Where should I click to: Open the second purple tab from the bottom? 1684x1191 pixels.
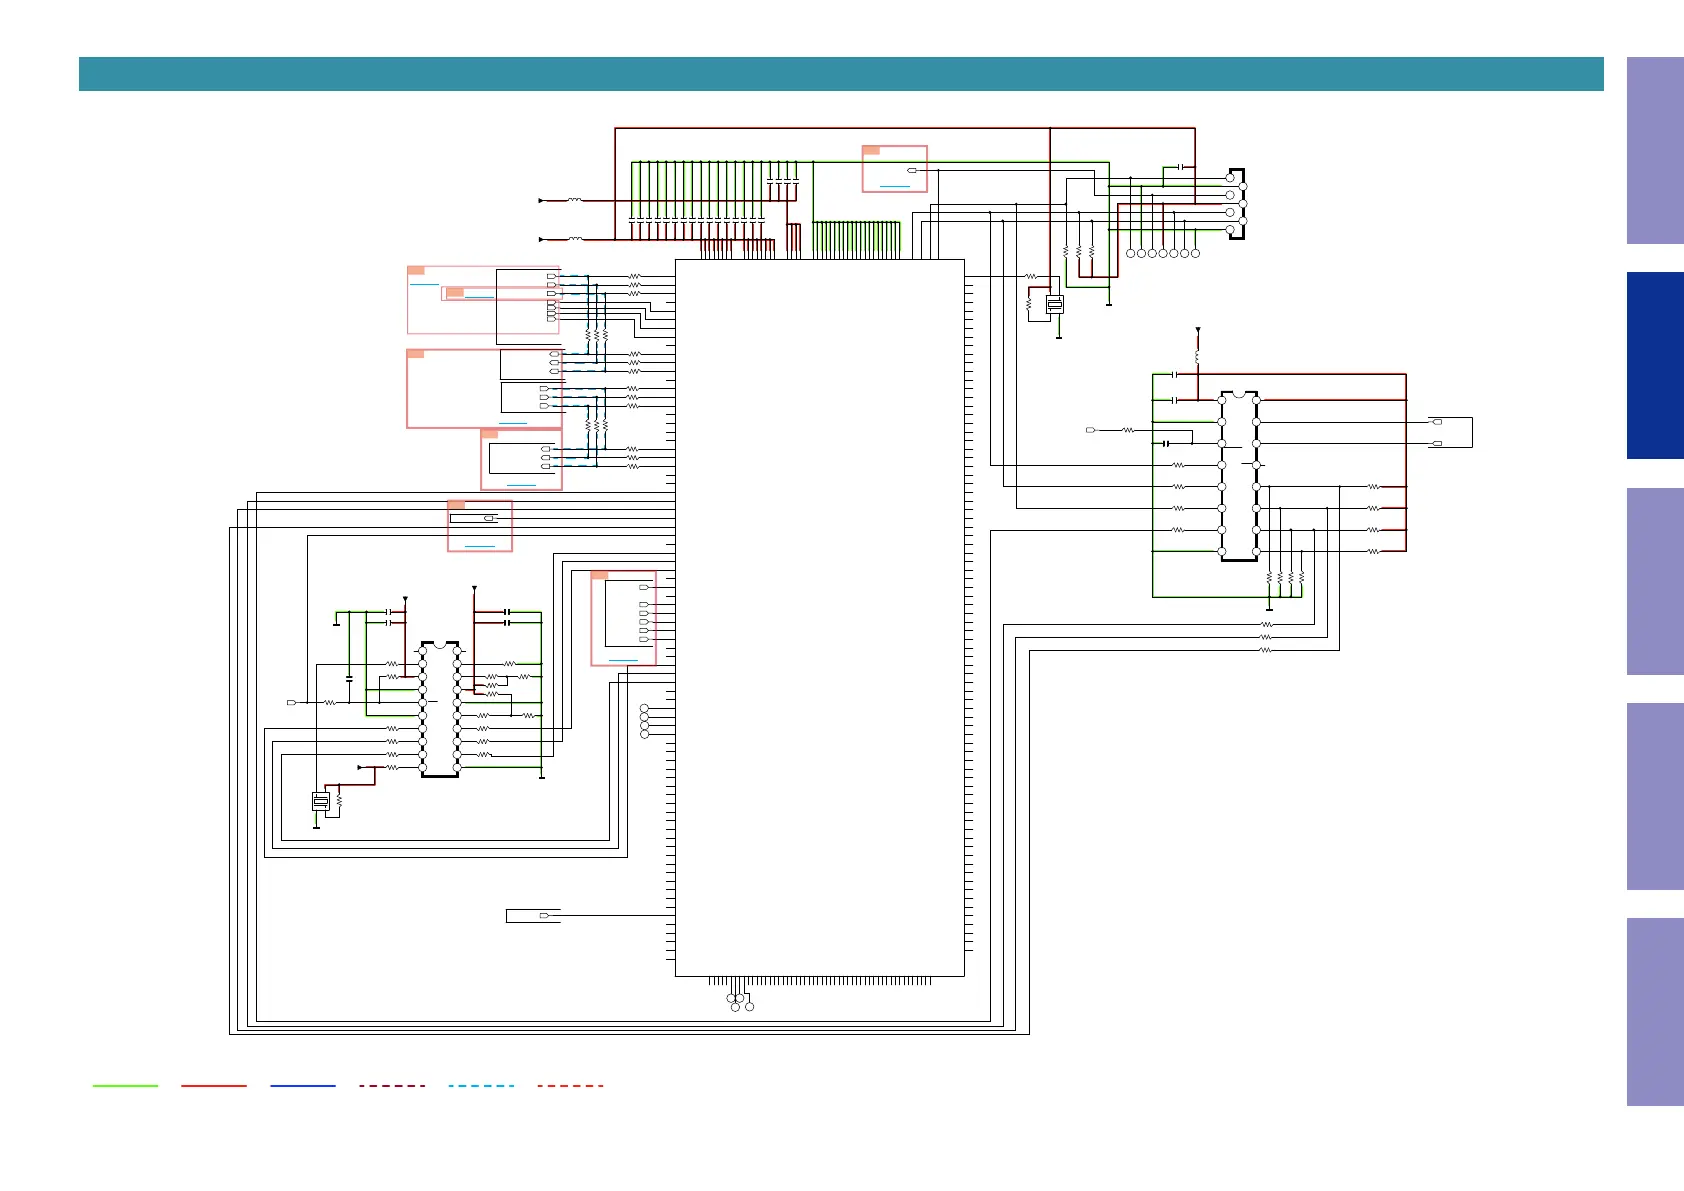(x=1655, y=797)
